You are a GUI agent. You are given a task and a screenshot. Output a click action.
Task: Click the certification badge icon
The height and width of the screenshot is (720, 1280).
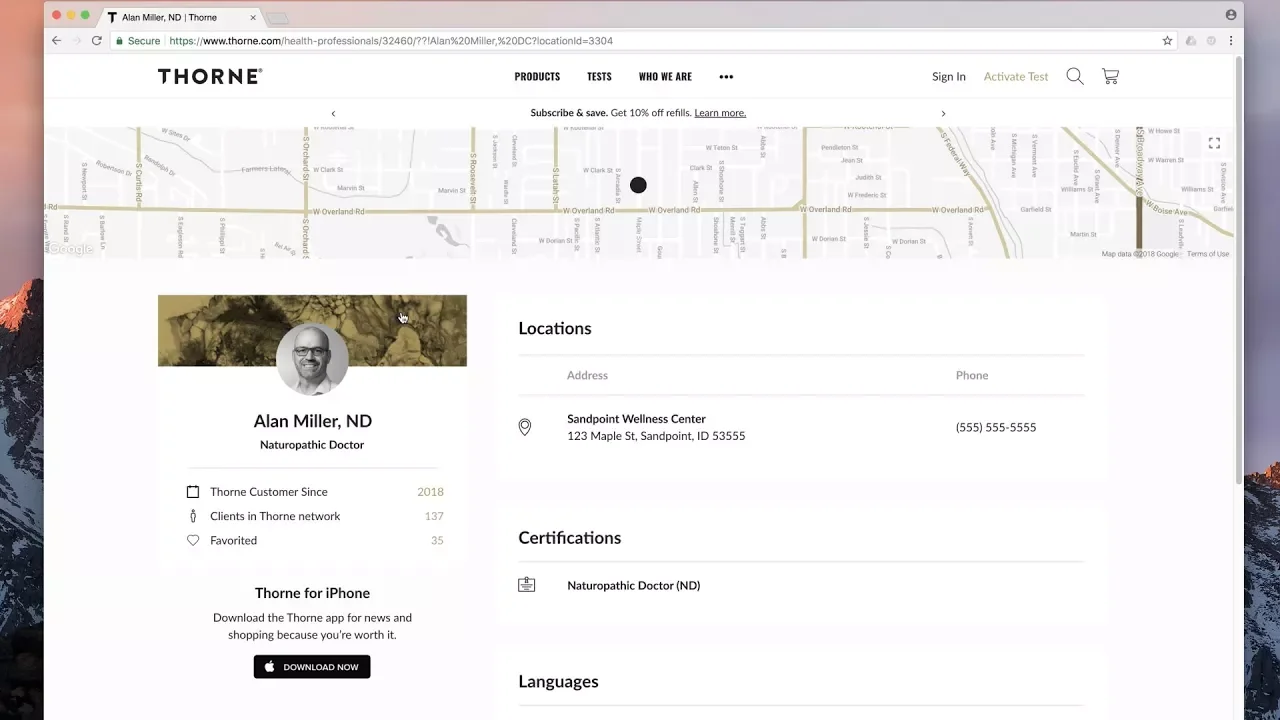click(x=527, y=585)
